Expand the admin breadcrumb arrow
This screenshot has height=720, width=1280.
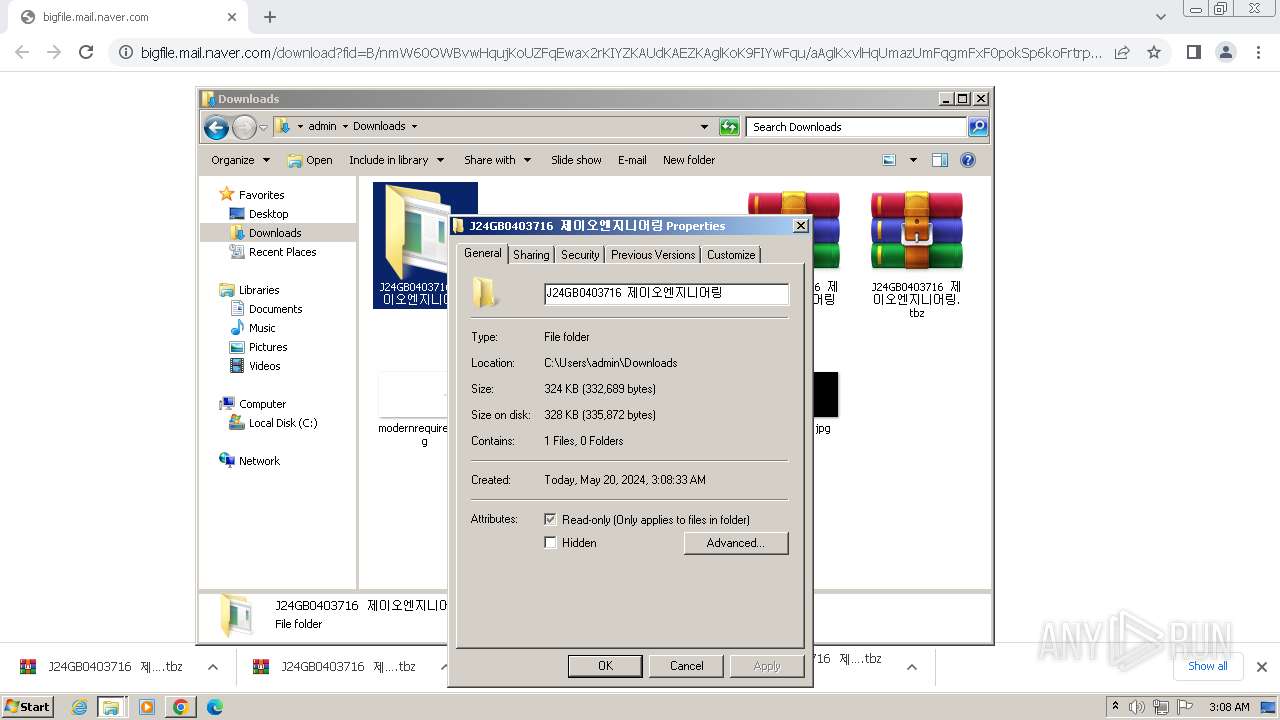point(344,127)
